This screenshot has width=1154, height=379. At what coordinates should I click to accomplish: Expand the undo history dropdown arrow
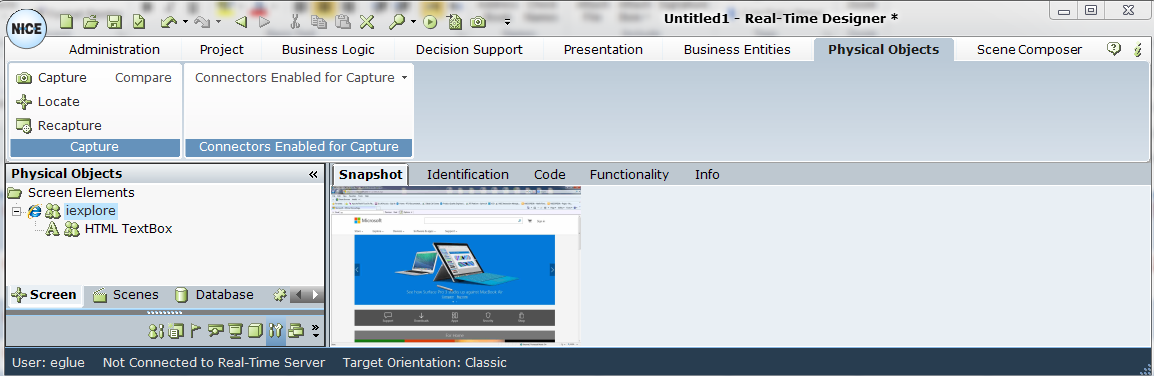coord(185,22)
